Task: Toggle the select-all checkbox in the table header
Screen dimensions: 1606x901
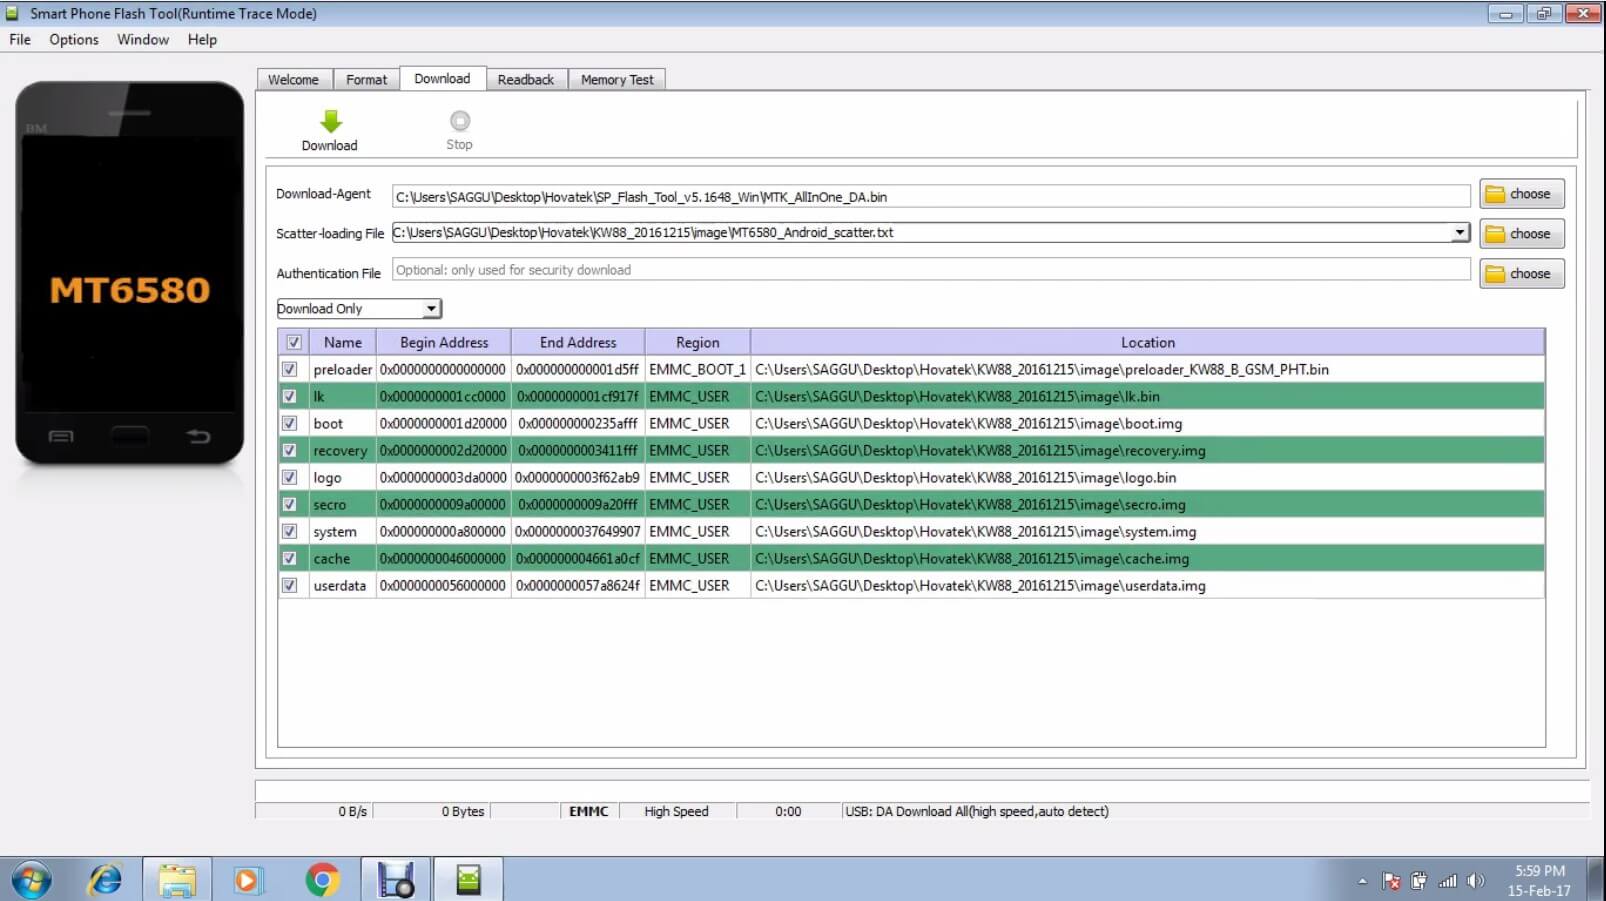Action: tap(294, 341)
